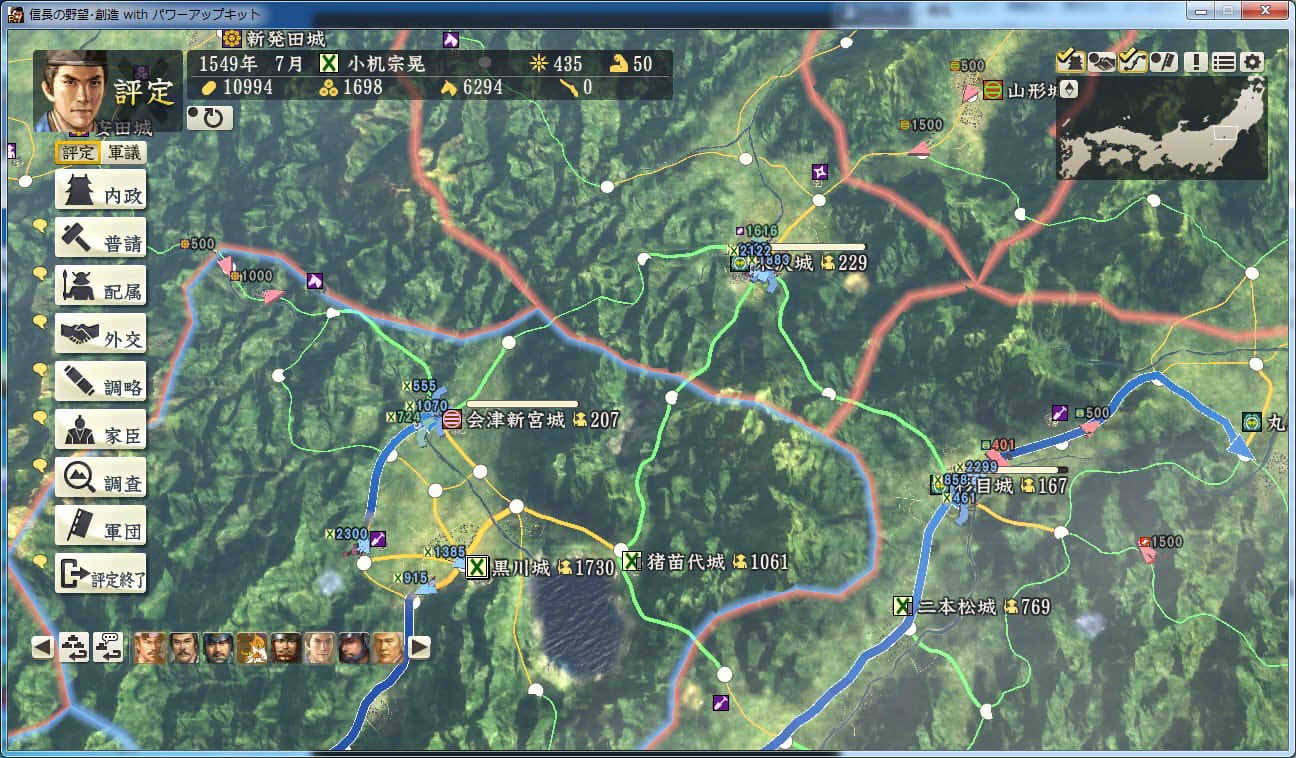Open the 家臣 retainers command
This screenshot has width=1296, height=758.
pyautogui.click(x=100, y=431)
